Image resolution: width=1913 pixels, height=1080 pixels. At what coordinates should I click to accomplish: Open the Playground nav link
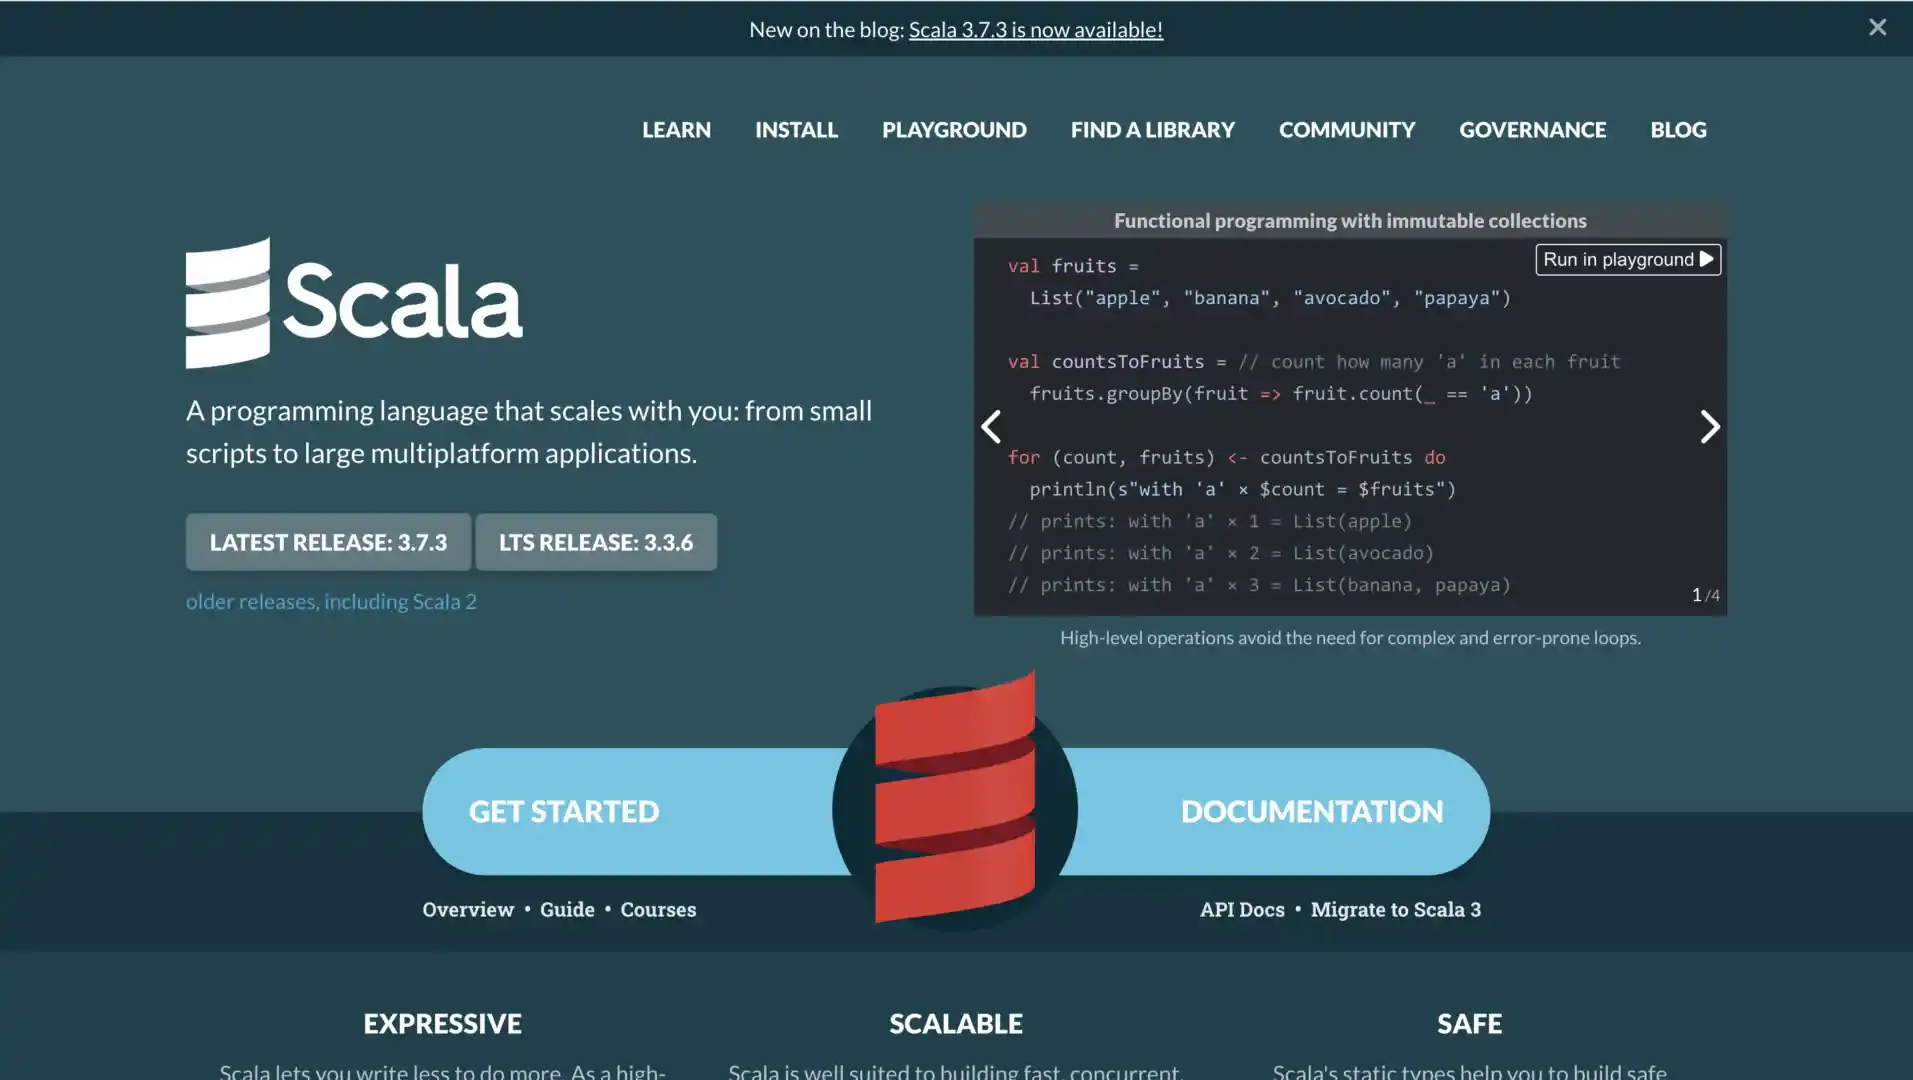pos(954,130)
